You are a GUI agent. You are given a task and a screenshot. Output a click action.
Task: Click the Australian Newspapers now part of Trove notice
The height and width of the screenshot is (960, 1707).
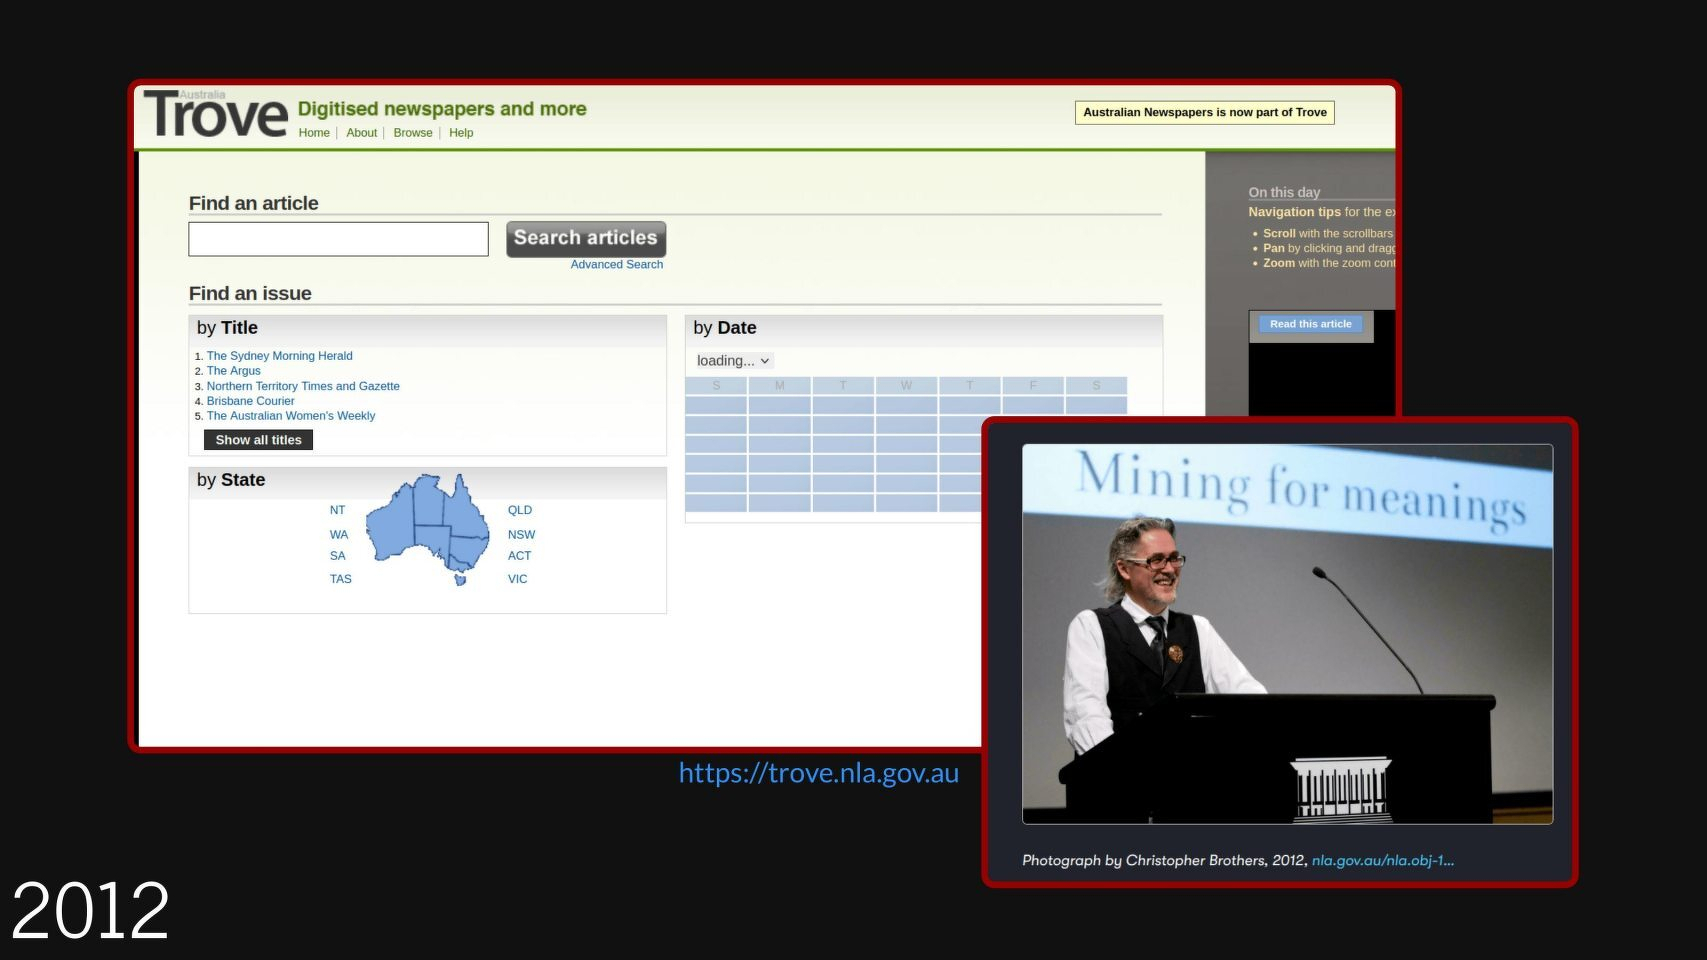click(1205, 112)
